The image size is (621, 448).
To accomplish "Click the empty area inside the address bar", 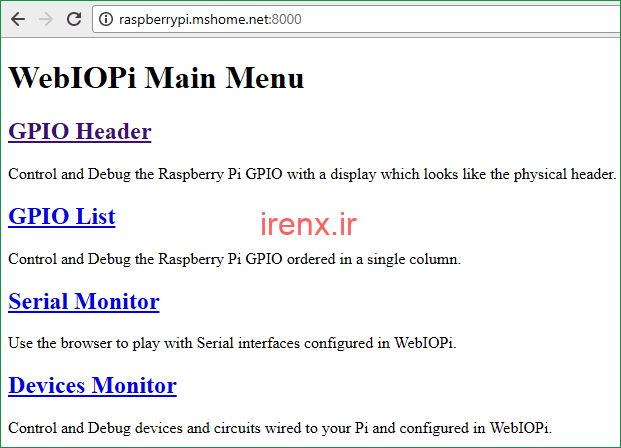I will 459,19.
